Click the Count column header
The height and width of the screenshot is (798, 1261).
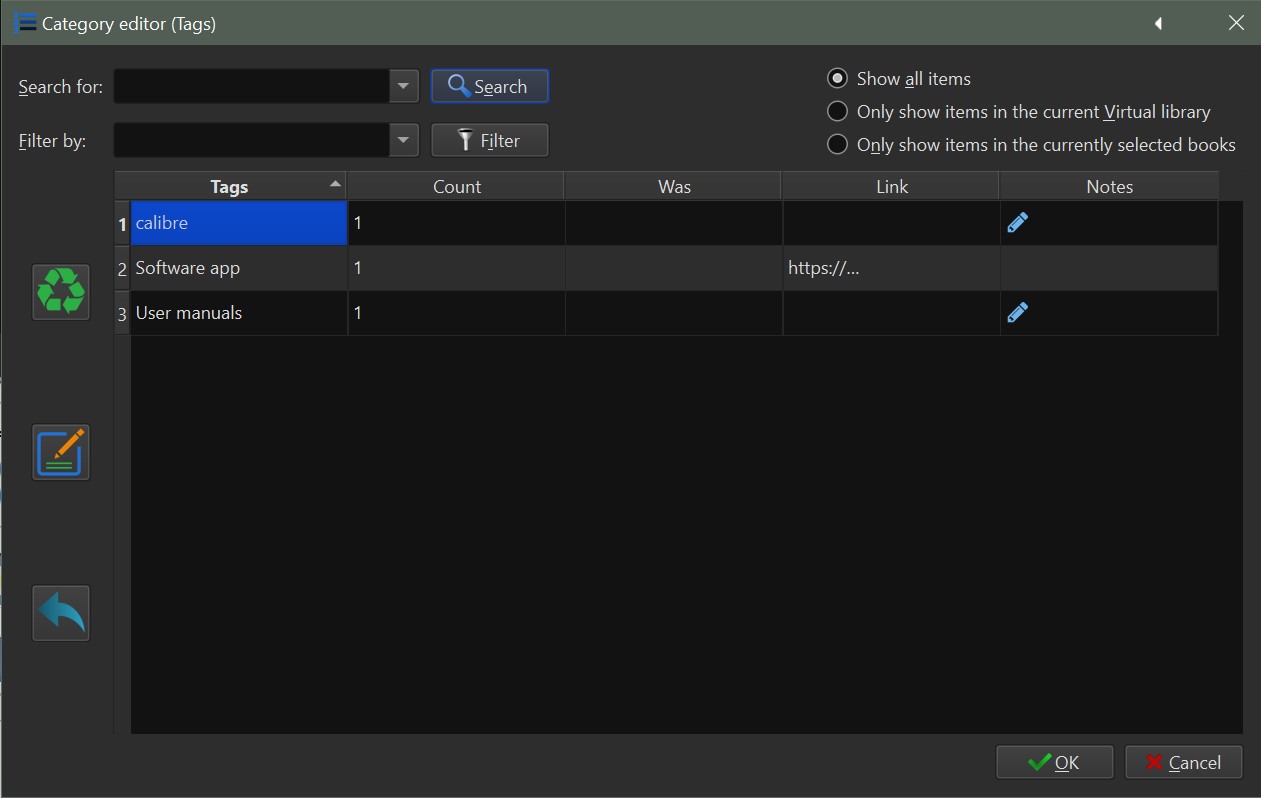(x=456, y=187)
